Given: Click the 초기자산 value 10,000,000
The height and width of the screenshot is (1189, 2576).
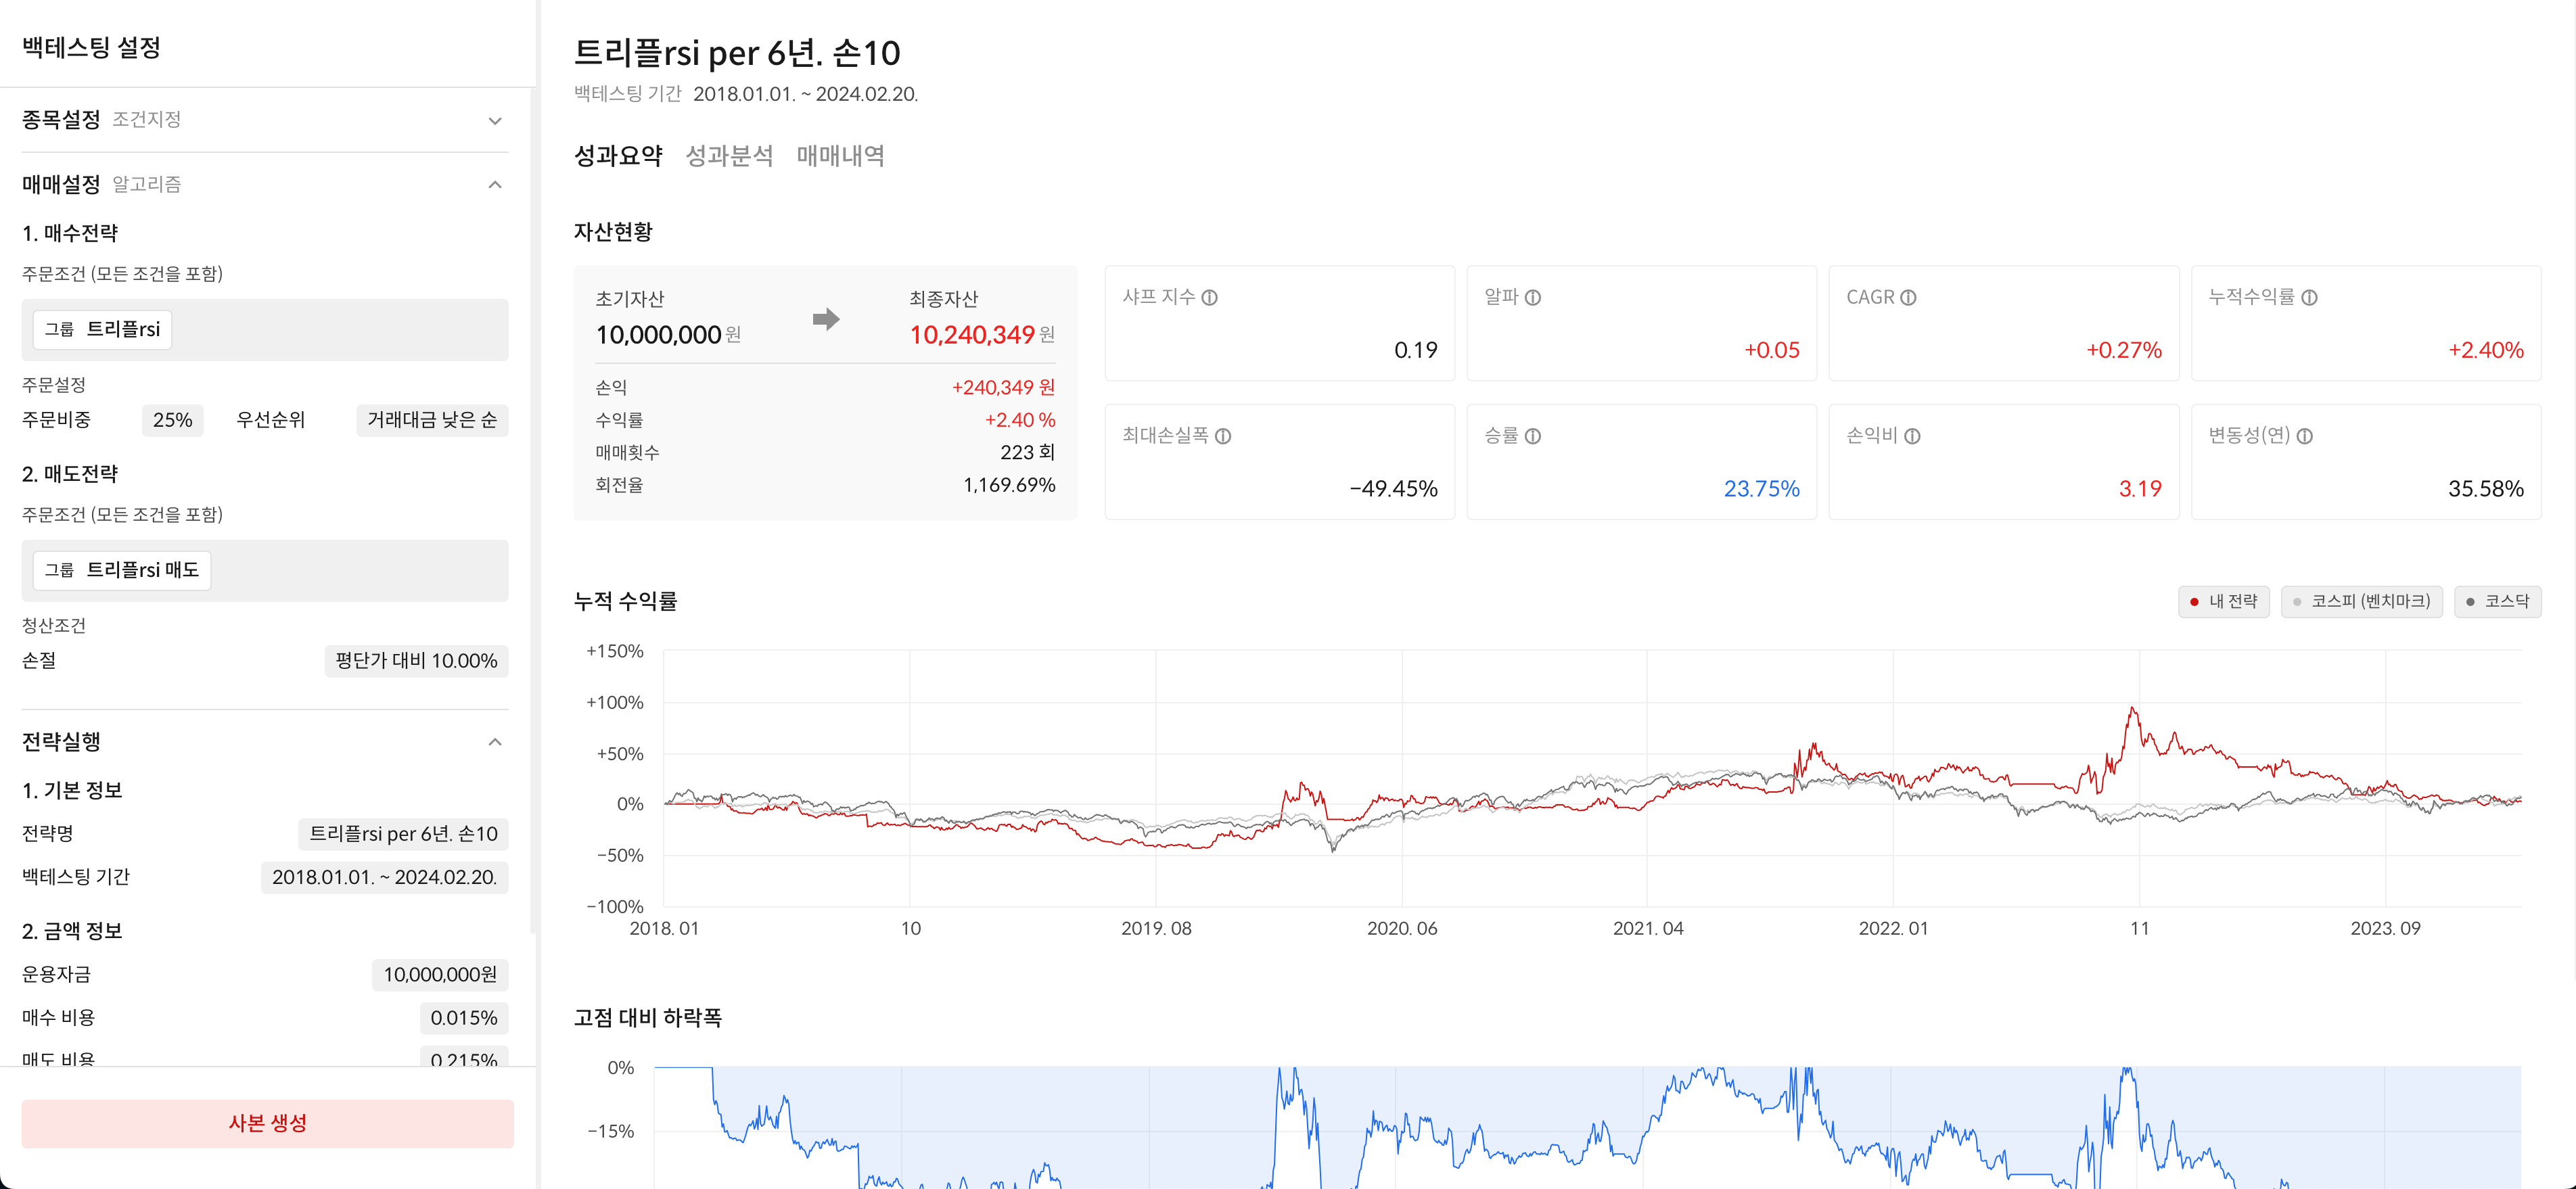Looking at the screenshot, I should pyautogui.click(x=658, y=335).
